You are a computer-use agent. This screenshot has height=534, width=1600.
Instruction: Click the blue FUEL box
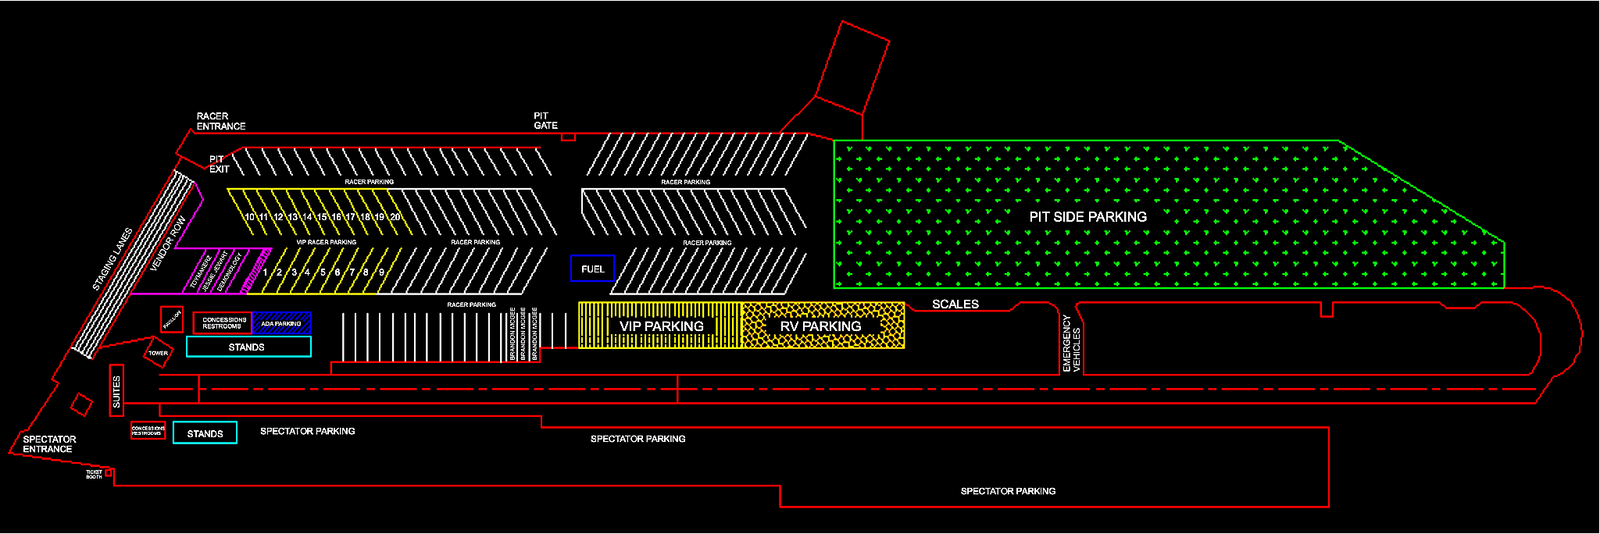(x=592, y=269)
